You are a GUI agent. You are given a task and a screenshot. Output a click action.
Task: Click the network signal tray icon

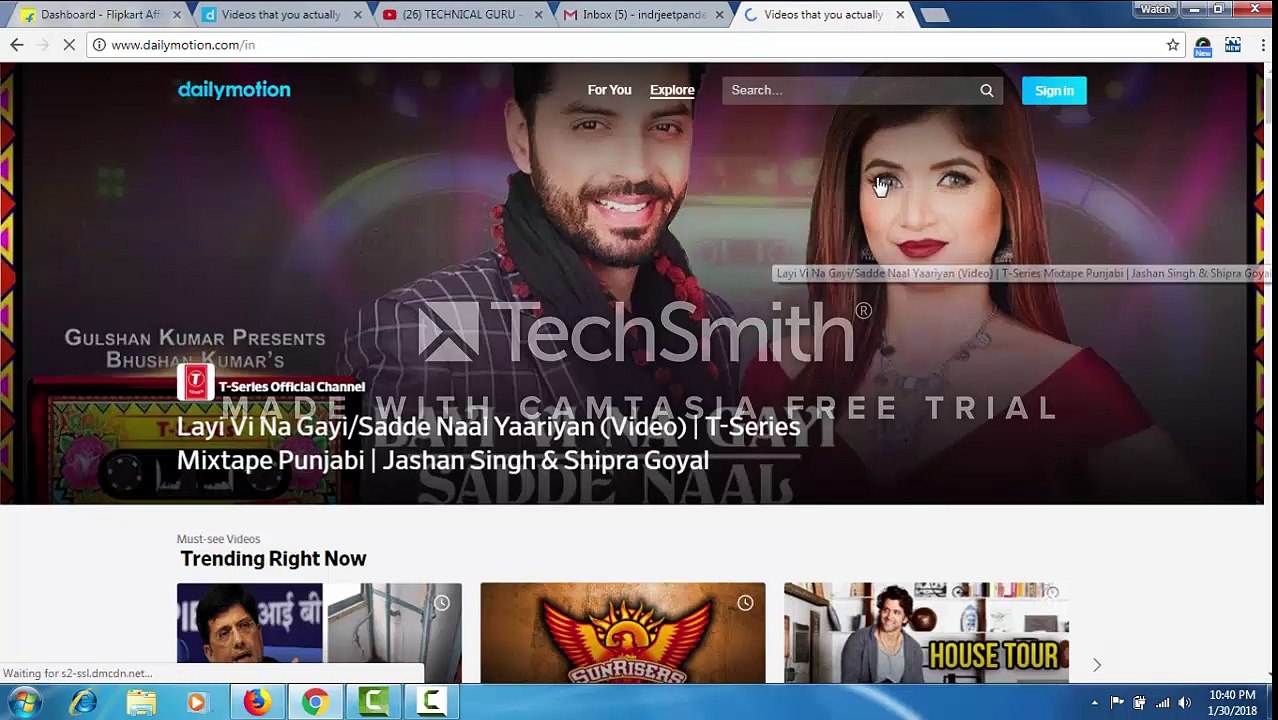click(x=1162, y=703)
